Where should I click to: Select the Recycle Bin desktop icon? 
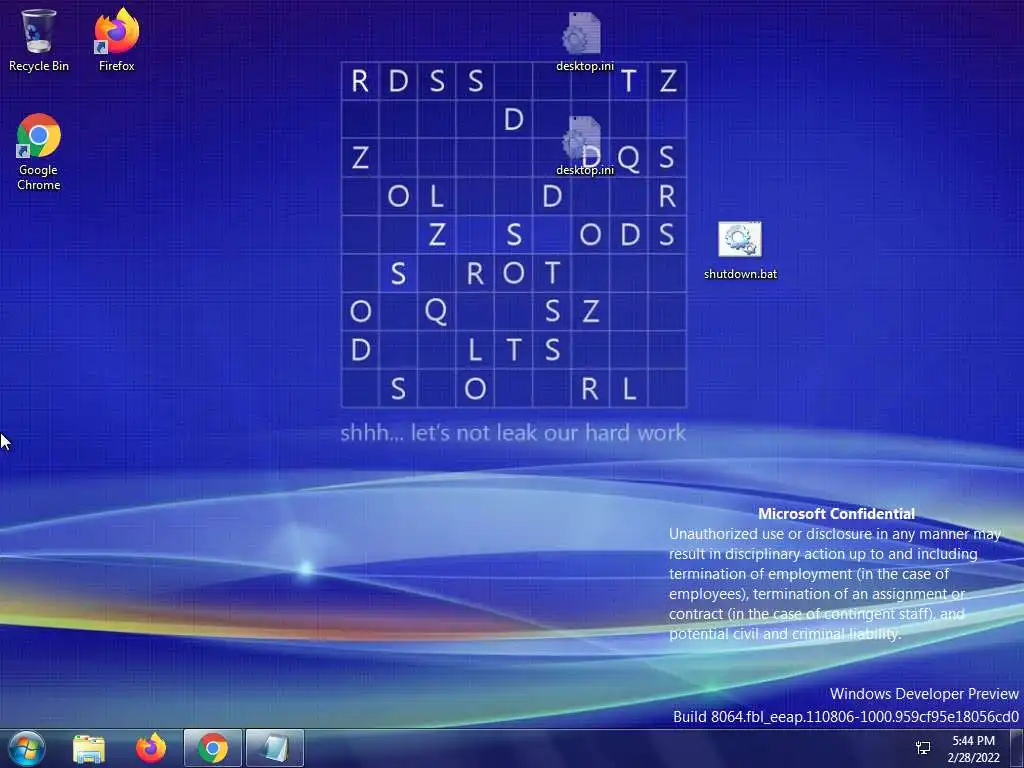coord(38,39)
